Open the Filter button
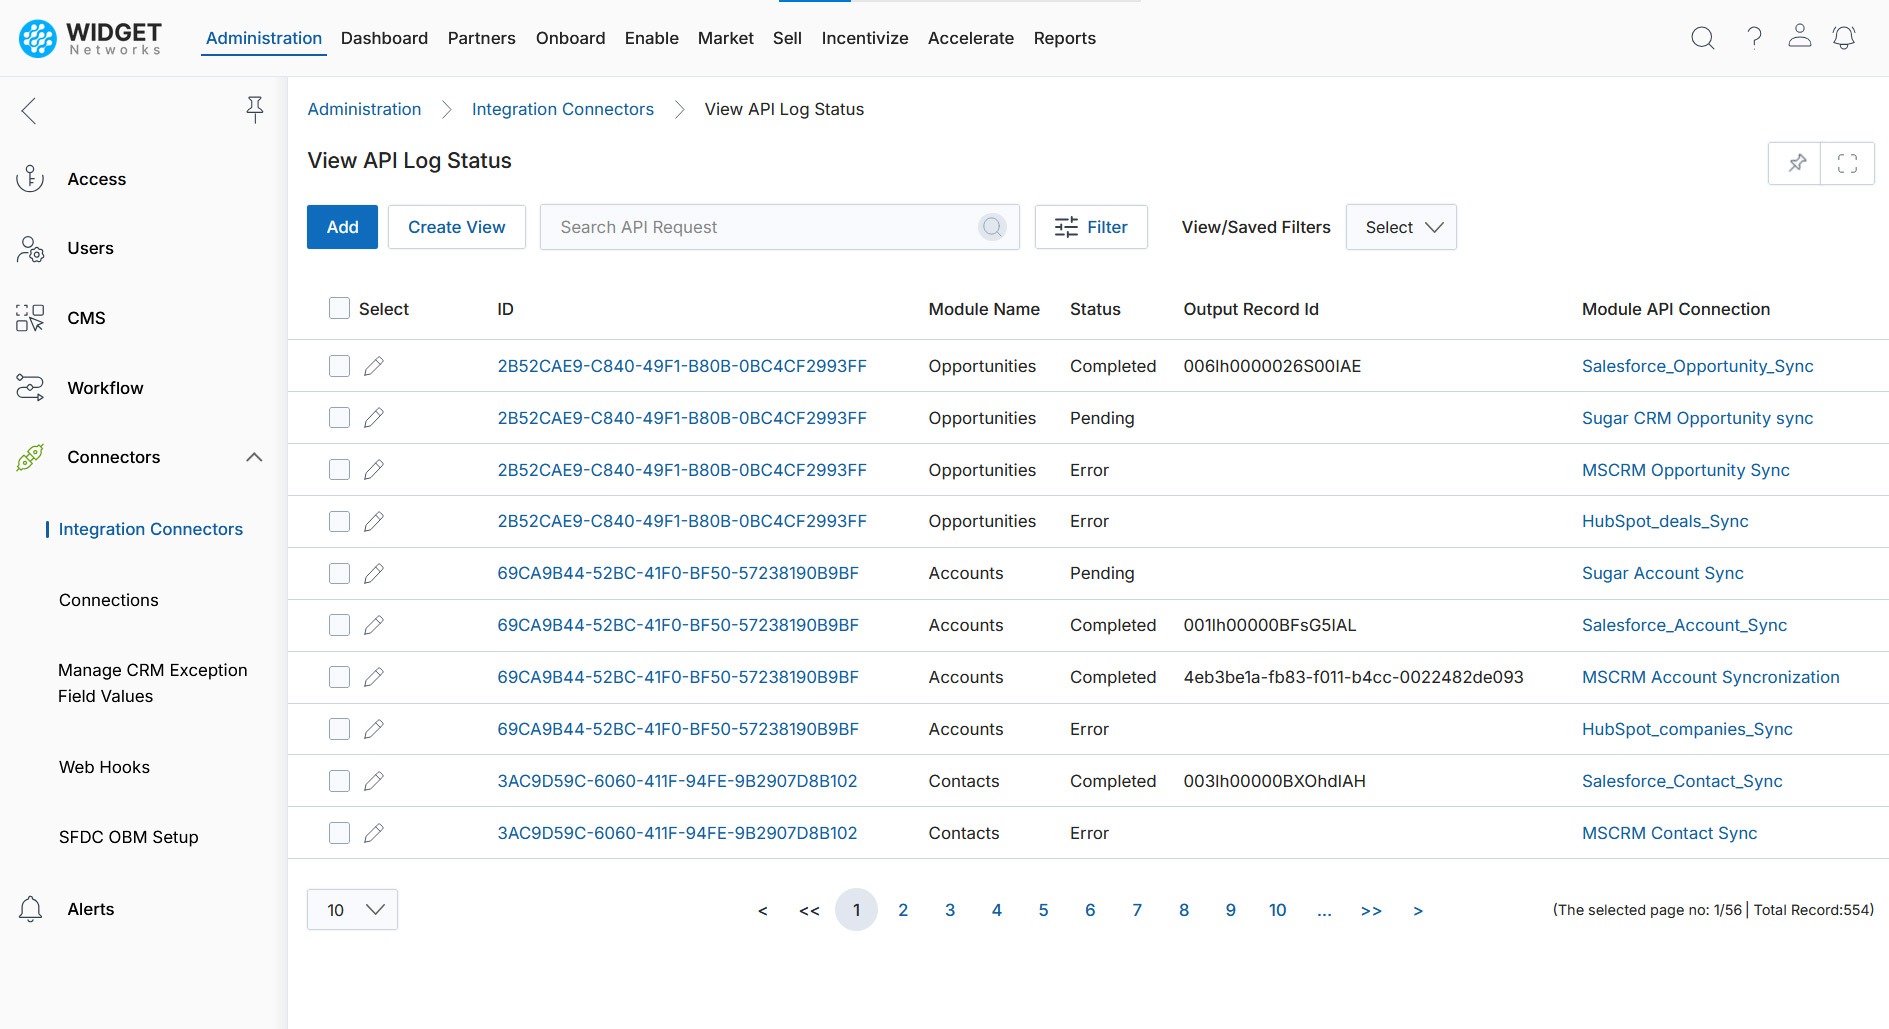 [1091, 227]
